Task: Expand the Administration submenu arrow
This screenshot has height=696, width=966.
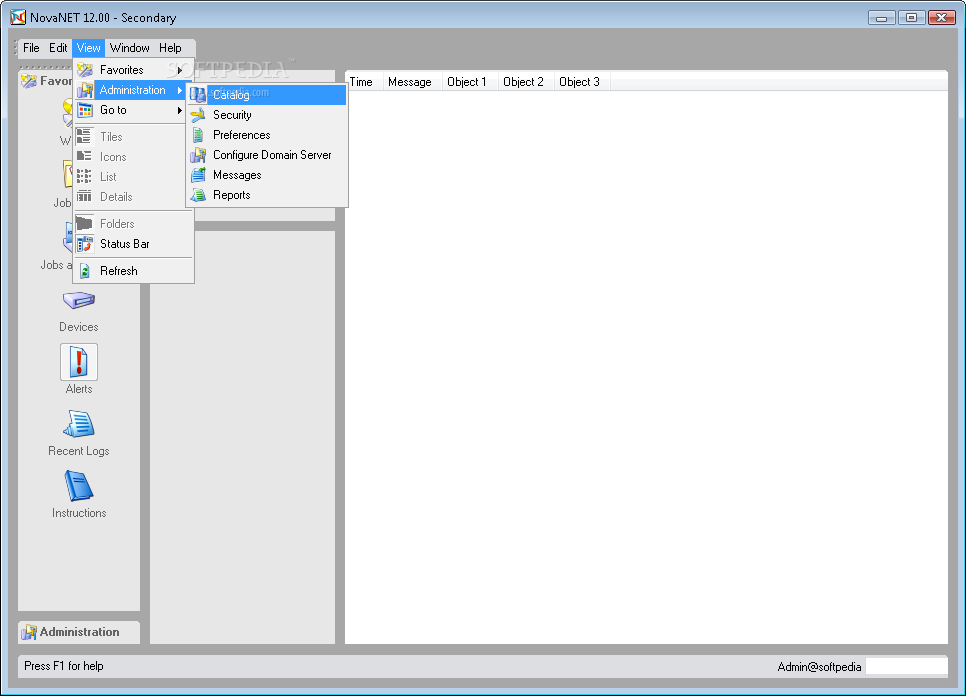Action: pyautogui.click(x=180, y=91)
